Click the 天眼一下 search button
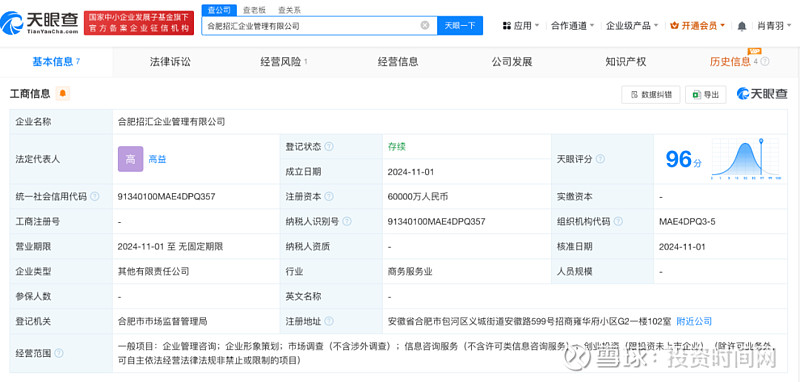The image size is (800, 382). click(x=460, y=26)
